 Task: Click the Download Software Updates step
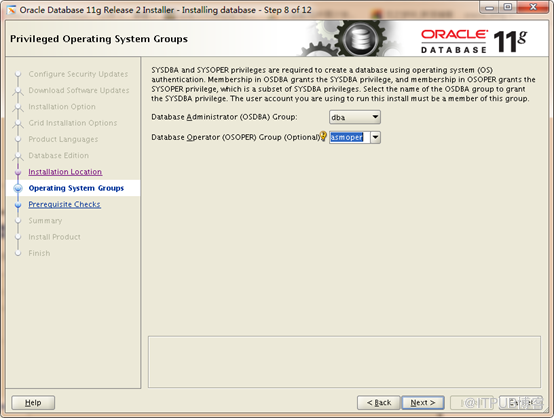point(79,90)
